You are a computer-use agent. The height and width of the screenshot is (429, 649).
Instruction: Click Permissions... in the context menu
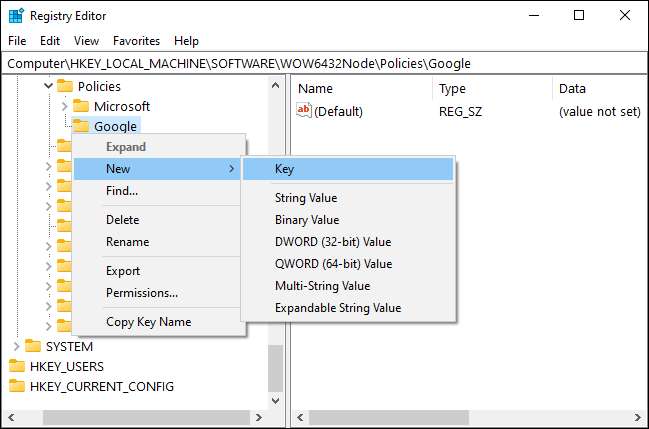click(x=142, y=293)
